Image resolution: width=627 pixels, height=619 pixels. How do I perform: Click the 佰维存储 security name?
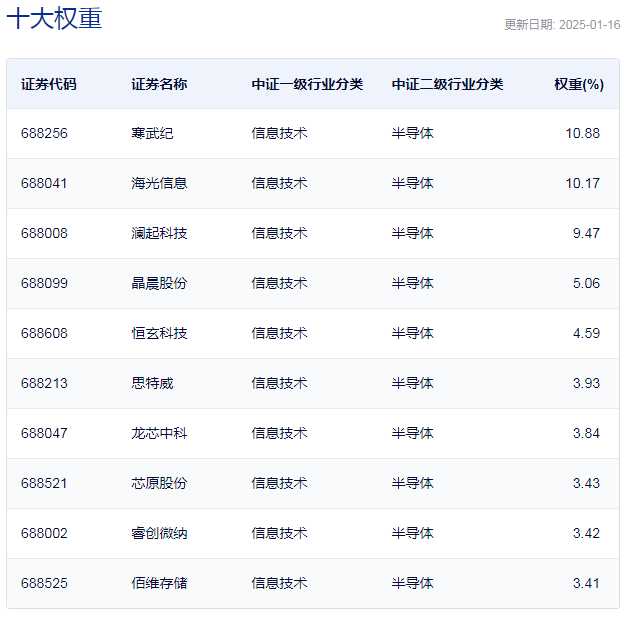tap(159, 583)
